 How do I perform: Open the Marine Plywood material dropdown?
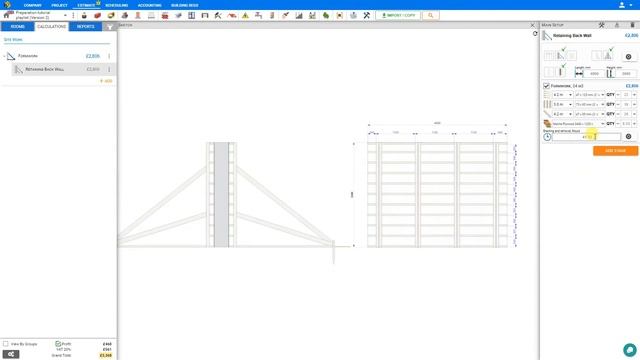tap(579, 124)
